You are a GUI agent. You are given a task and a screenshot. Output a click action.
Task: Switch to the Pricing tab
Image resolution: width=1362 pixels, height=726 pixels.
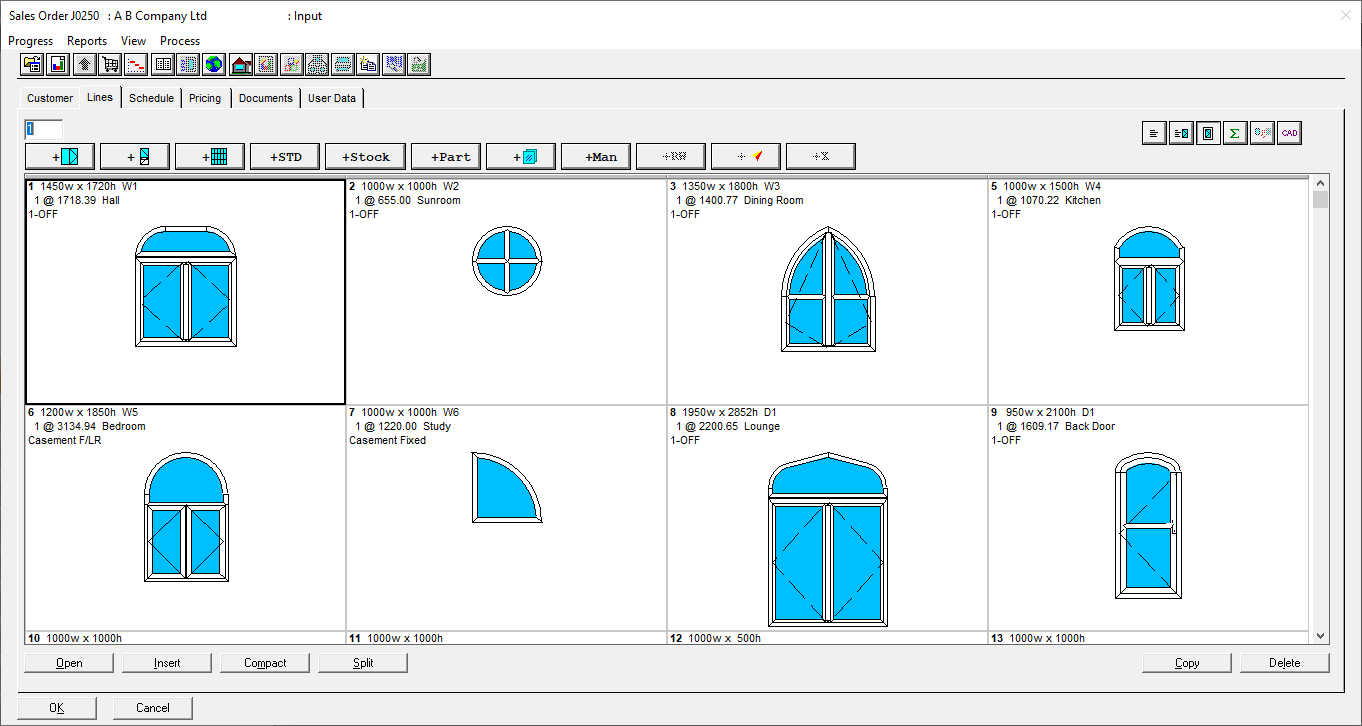(204, 98)
